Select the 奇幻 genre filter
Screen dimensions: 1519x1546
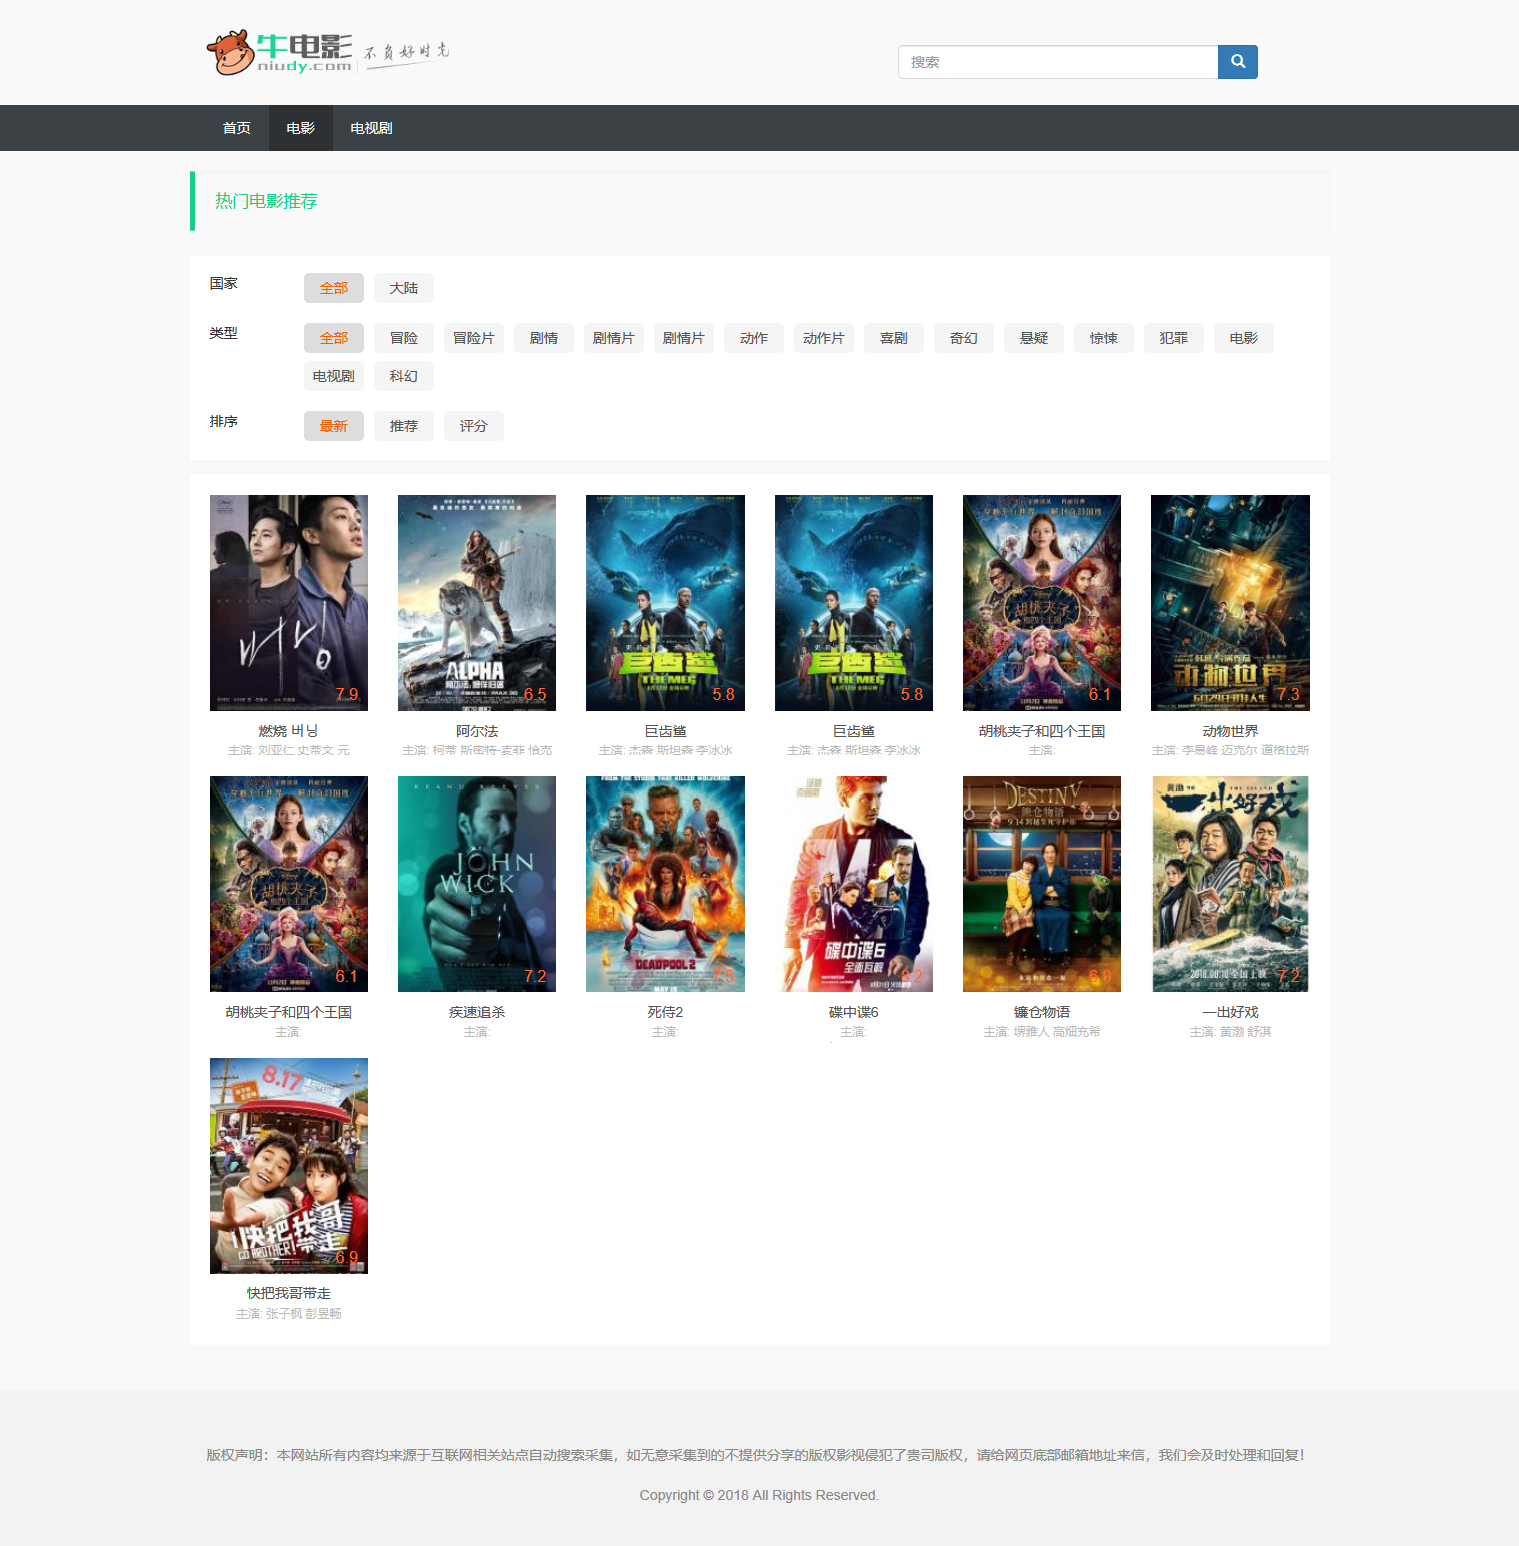[x=964, y=338]
